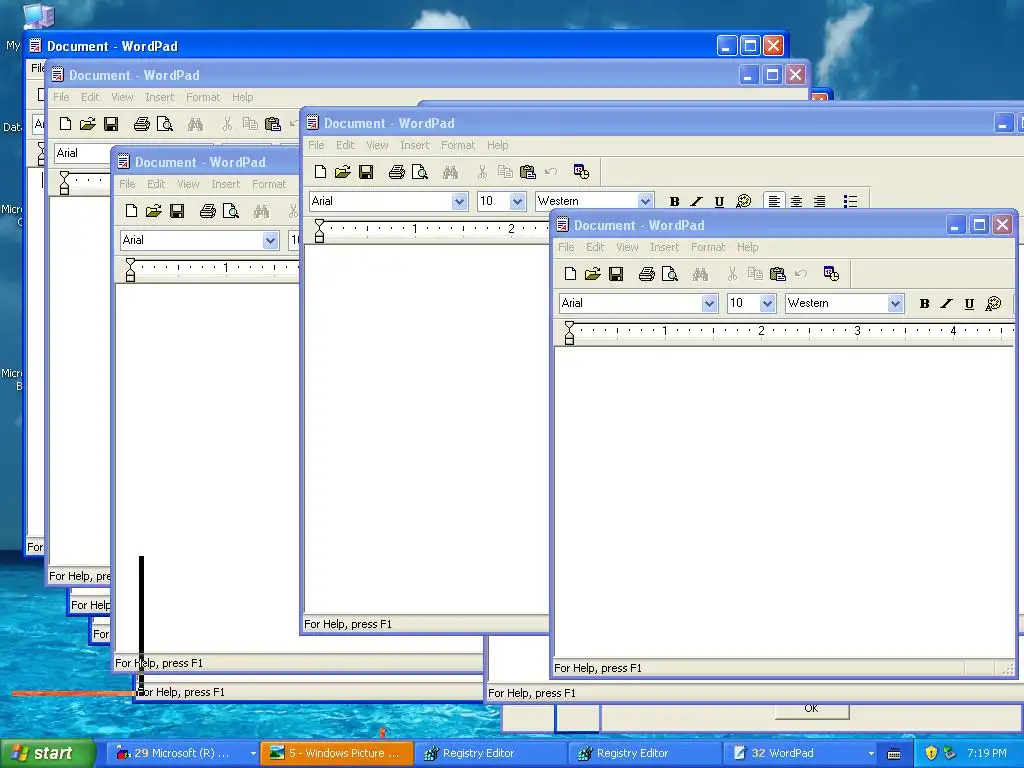Image resolution: width=1024 pixels, height=768 pixels.
Task: Click Print Preview in WordPad window with alignment buttons
Action: tap(420, 172)
